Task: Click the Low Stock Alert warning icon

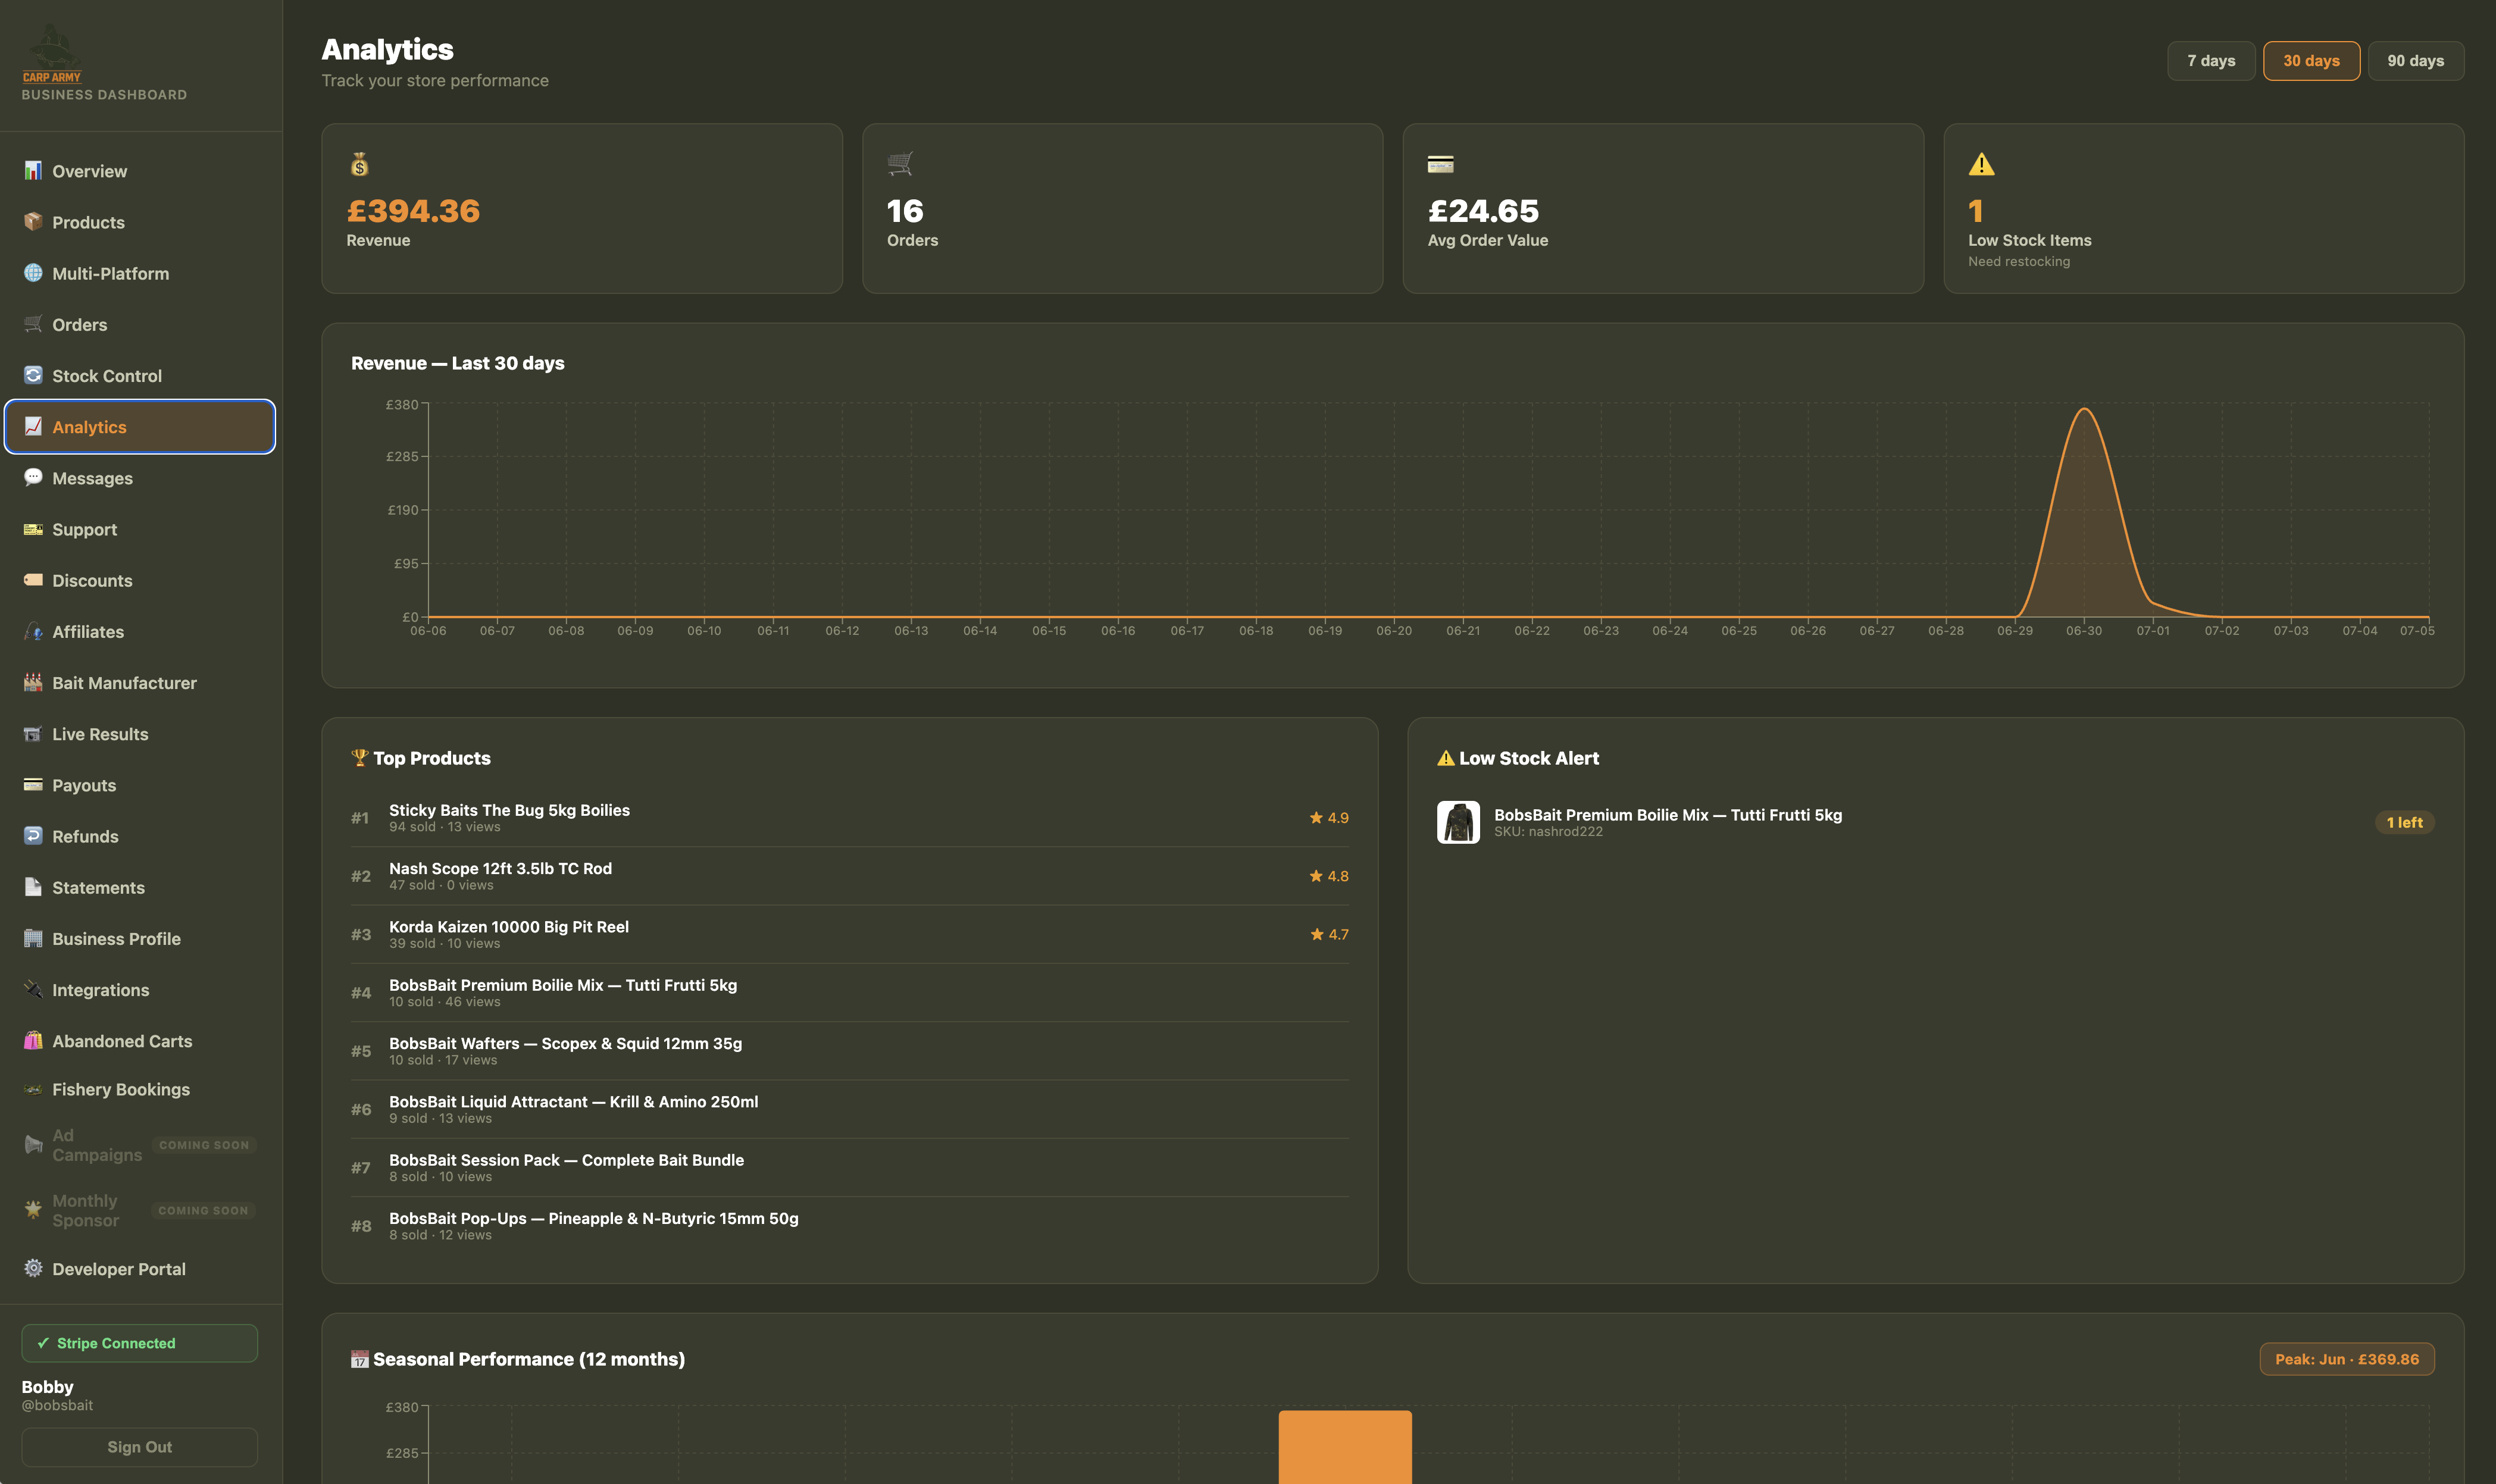Action: (x=1446, y=757)
